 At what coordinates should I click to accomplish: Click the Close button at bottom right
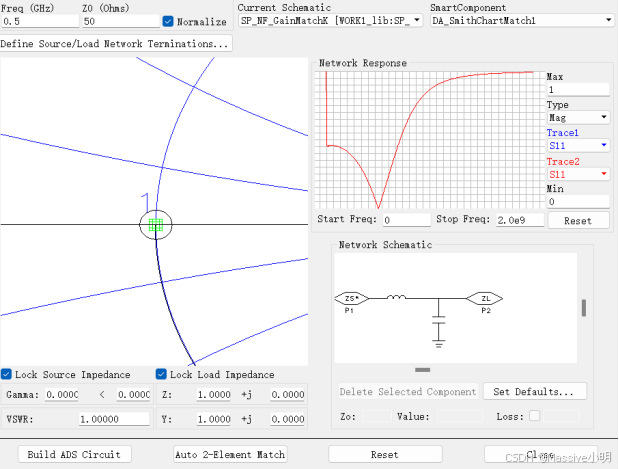541,454
